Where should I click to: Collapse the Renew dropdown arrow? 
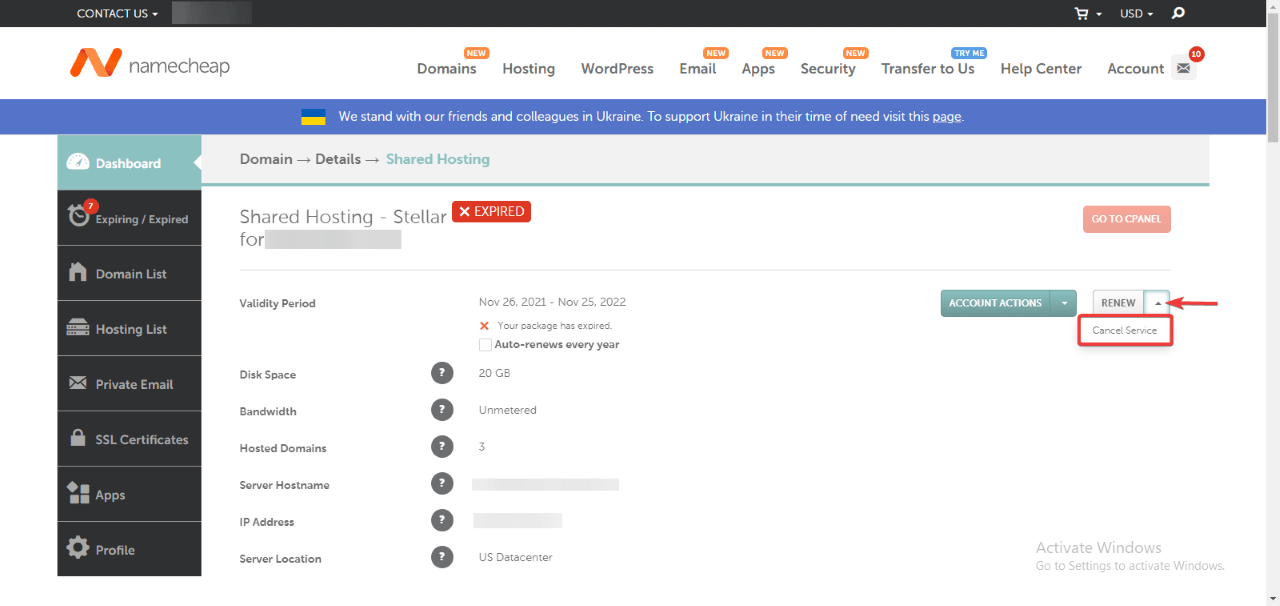point(1158,303)
